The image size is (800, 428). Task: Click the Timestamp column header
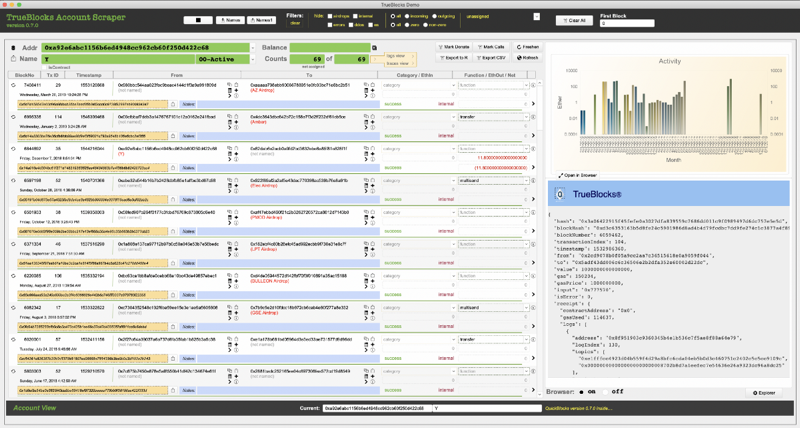[x=89, y=75]
